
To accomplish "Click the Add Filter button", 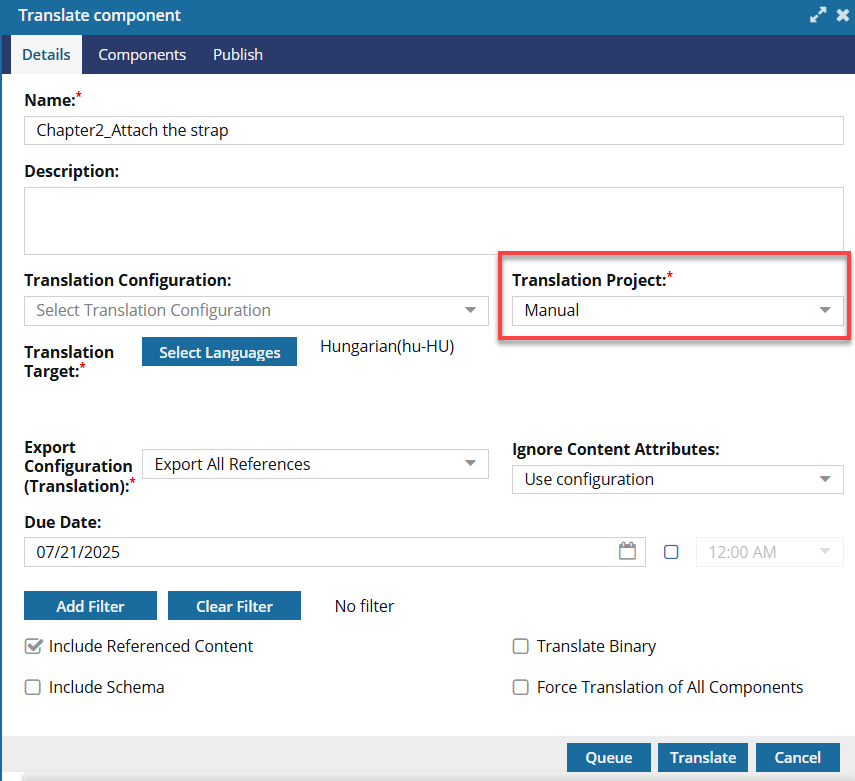I will coord(91,605).
